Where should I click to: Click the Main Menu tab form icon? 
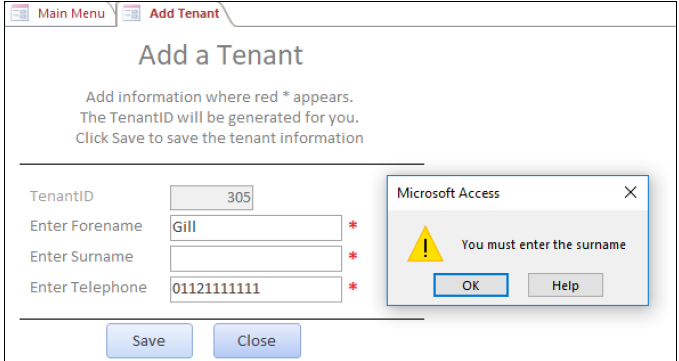[x=19, y=13]
